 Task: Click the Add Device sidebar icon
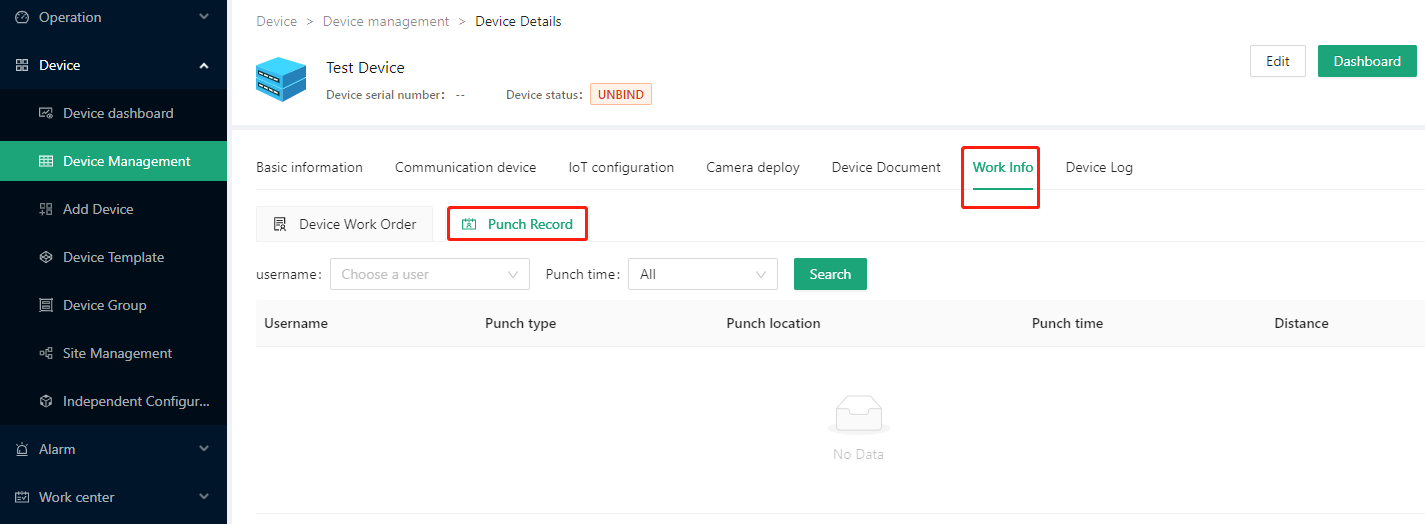(x=46, y=209)
